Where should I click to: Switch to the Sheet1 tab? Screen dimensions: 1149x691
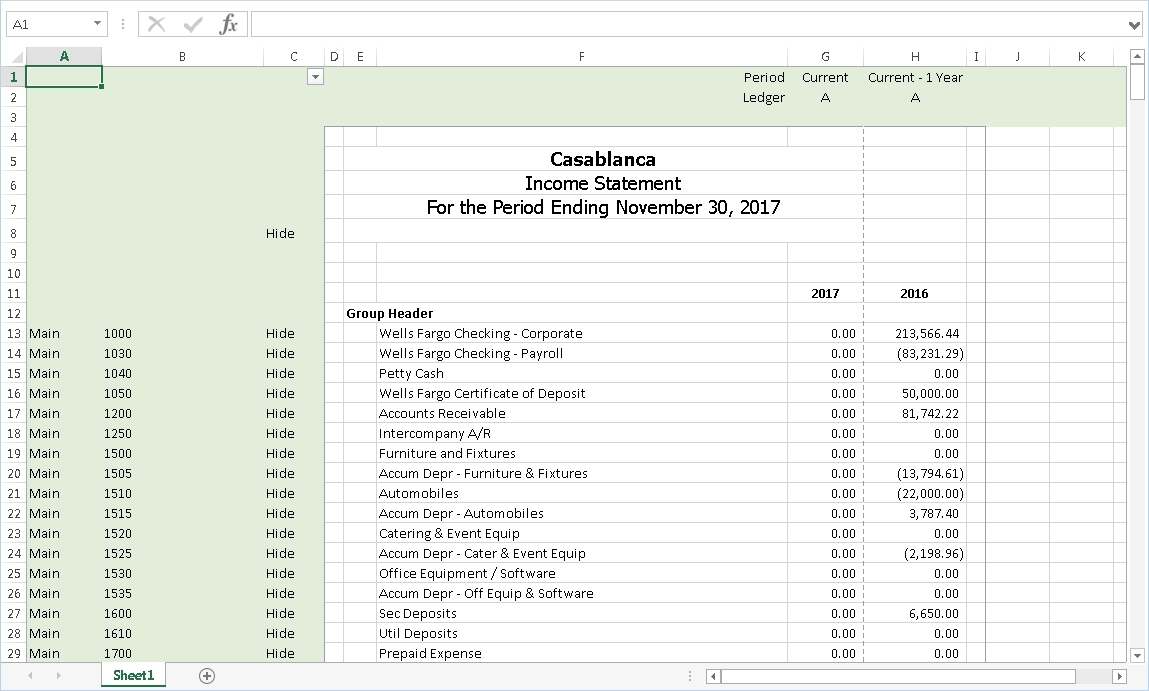click(133, 675)
